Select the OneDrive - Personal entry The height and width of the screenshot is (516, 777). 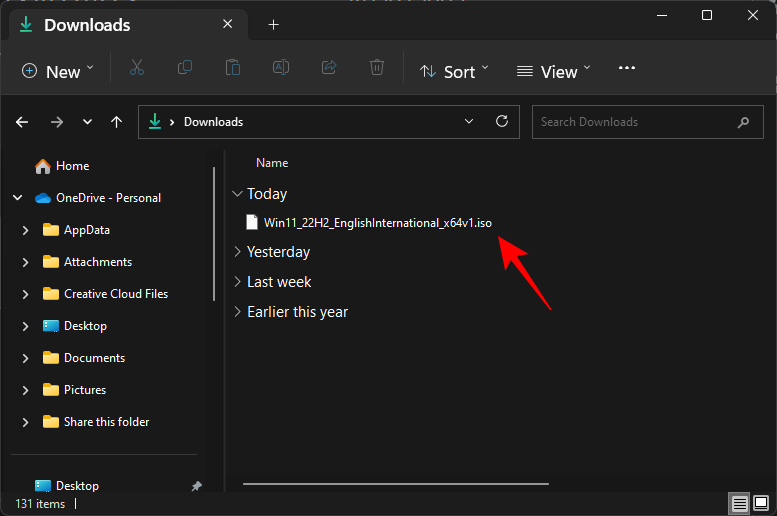click(x=98, y=198)
